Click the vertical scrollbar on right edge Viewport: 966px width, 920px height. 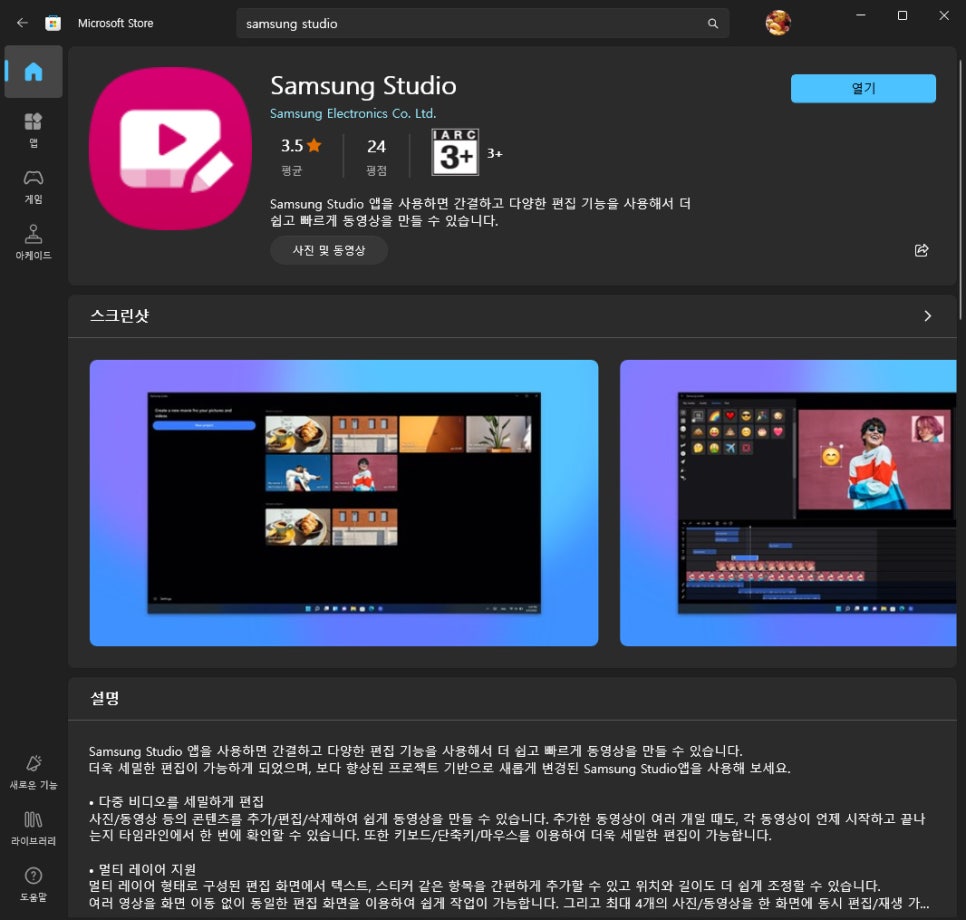[960, 189]
